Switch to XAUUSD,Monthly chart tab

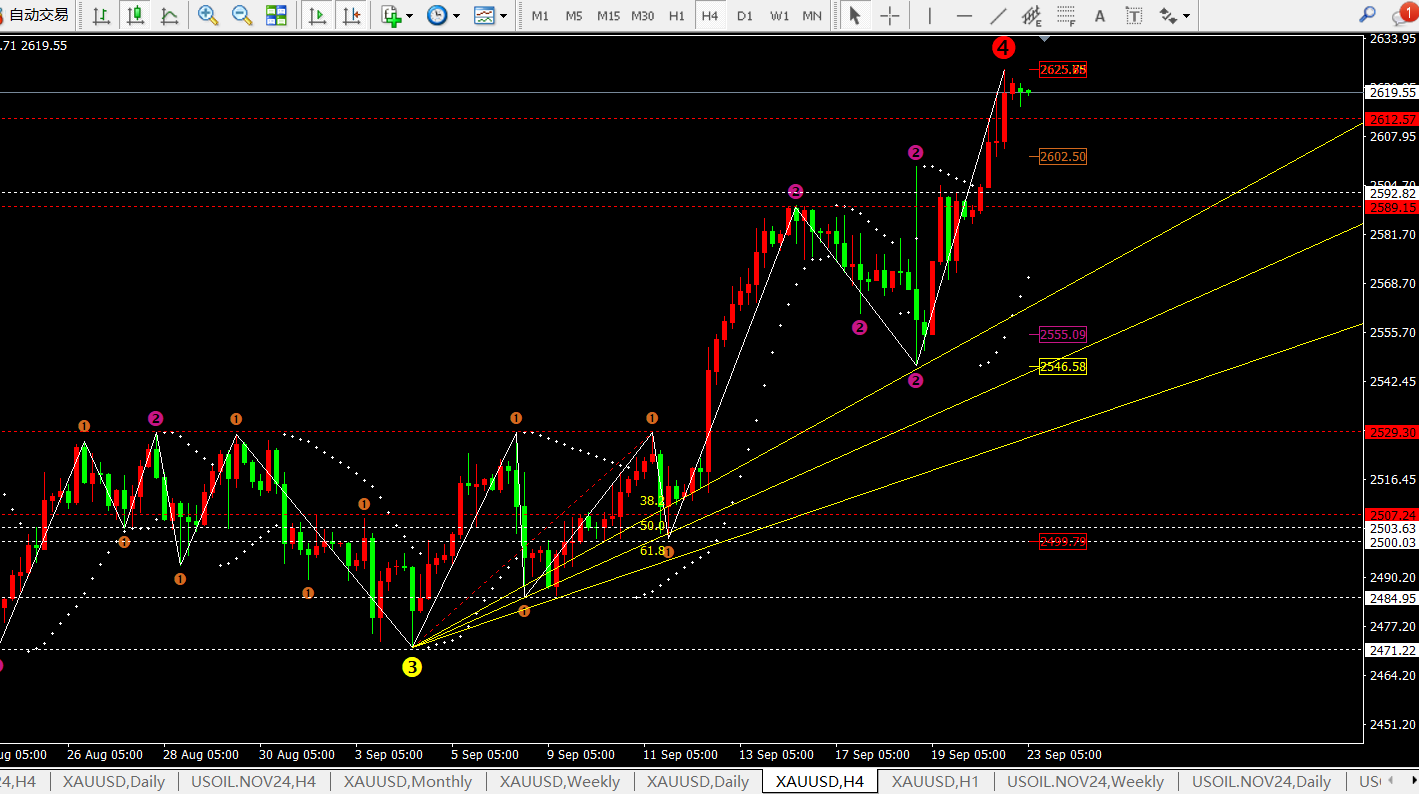point(407,782)
